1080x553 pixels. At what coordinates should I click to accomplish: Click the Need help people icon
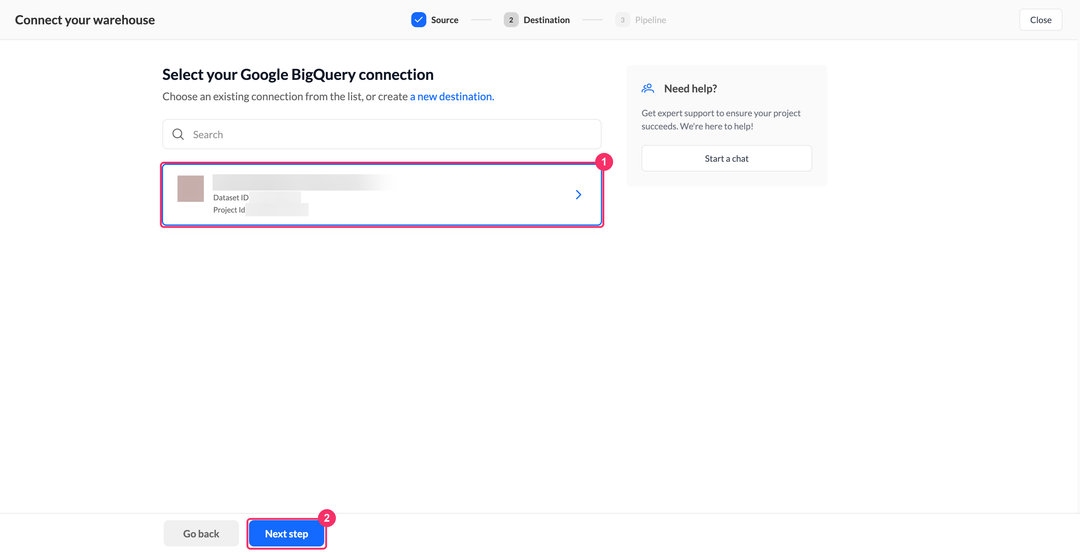click(x=647, y=88)
